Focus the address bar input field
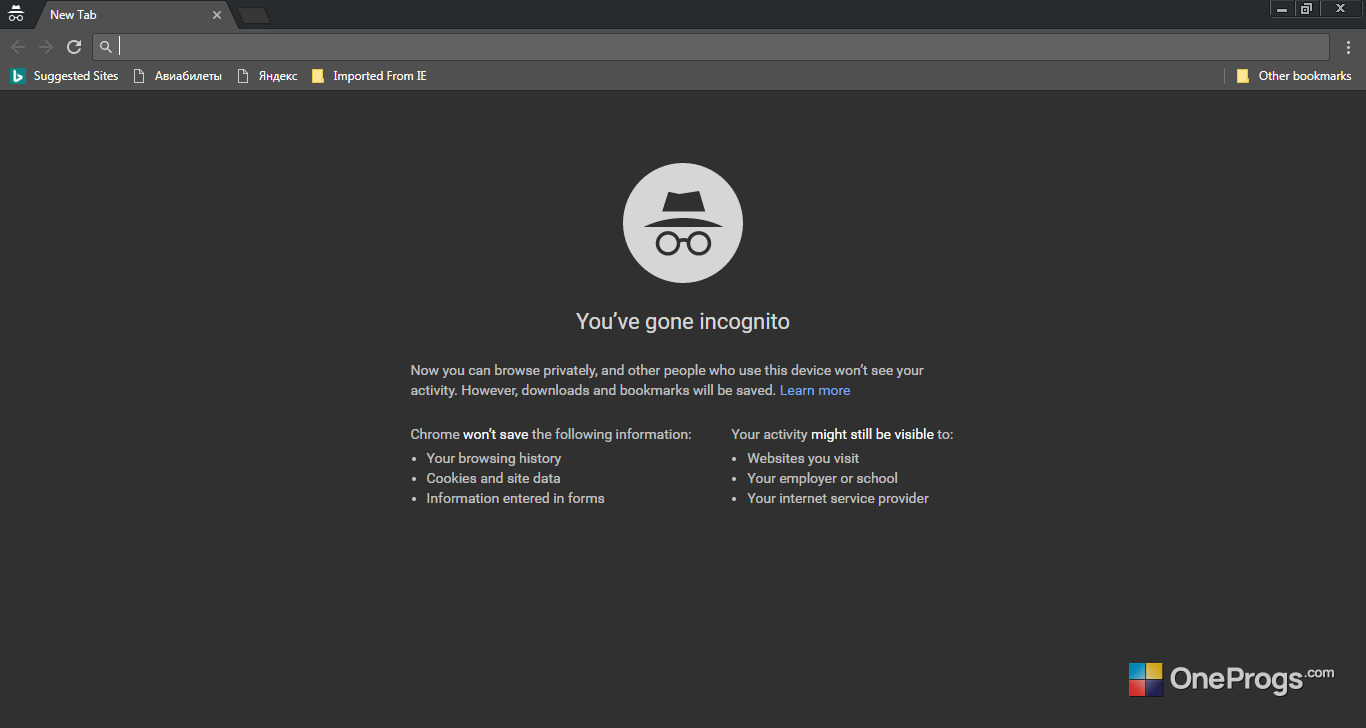Screen dimensions: 1366x728 tap(711, 47)
